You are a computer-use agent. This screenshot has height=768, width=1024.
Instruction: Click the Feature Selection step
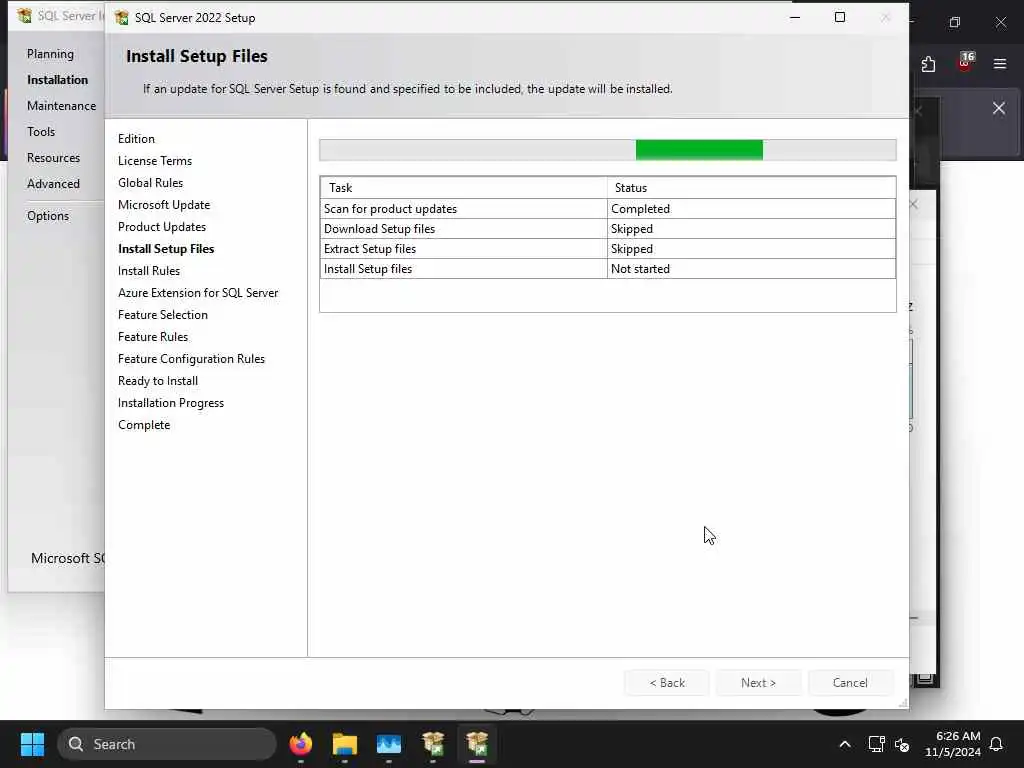[x=163, y=315]
